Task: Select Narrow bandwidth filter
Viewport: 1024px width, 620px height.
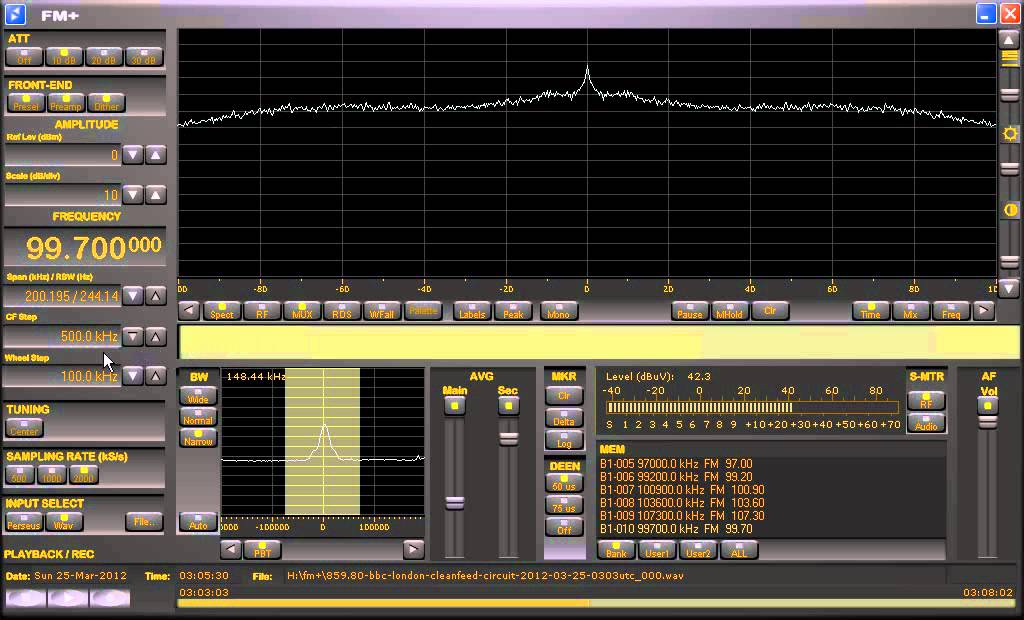Action: coord(198,438)
